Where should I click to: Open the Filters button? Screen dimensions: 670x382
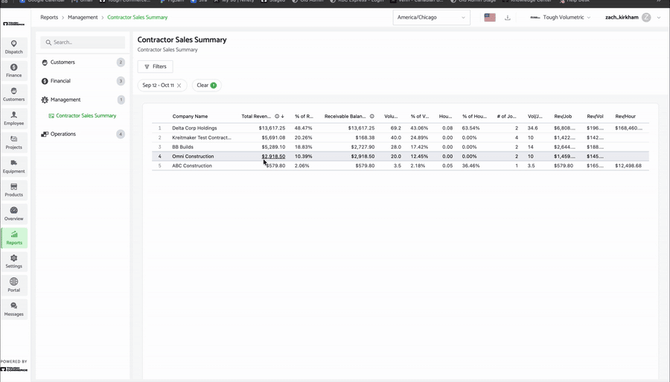[x=155, y=67]
